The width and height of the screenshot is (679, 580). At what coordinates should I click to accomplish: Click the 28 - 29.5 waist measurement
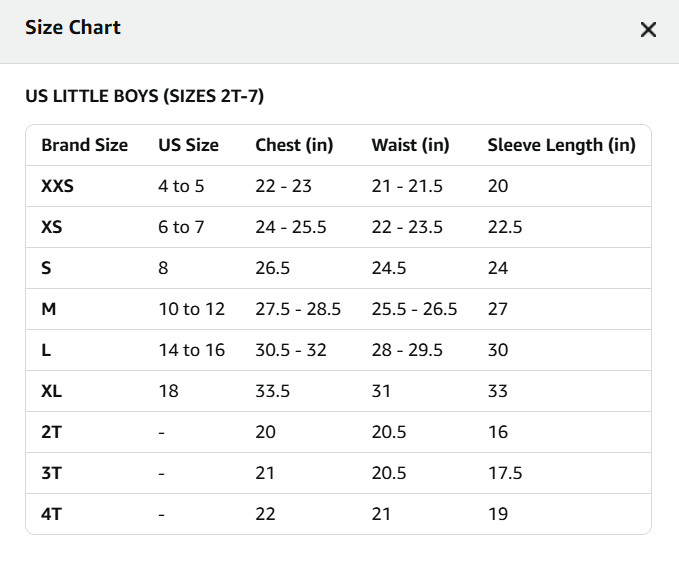click(x=406, y=350)
